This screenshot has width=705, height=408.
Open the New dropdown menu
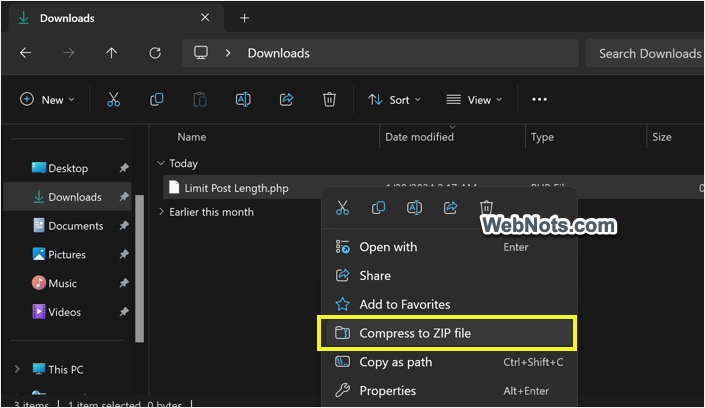pyautogui.click(x=47, y=99)
